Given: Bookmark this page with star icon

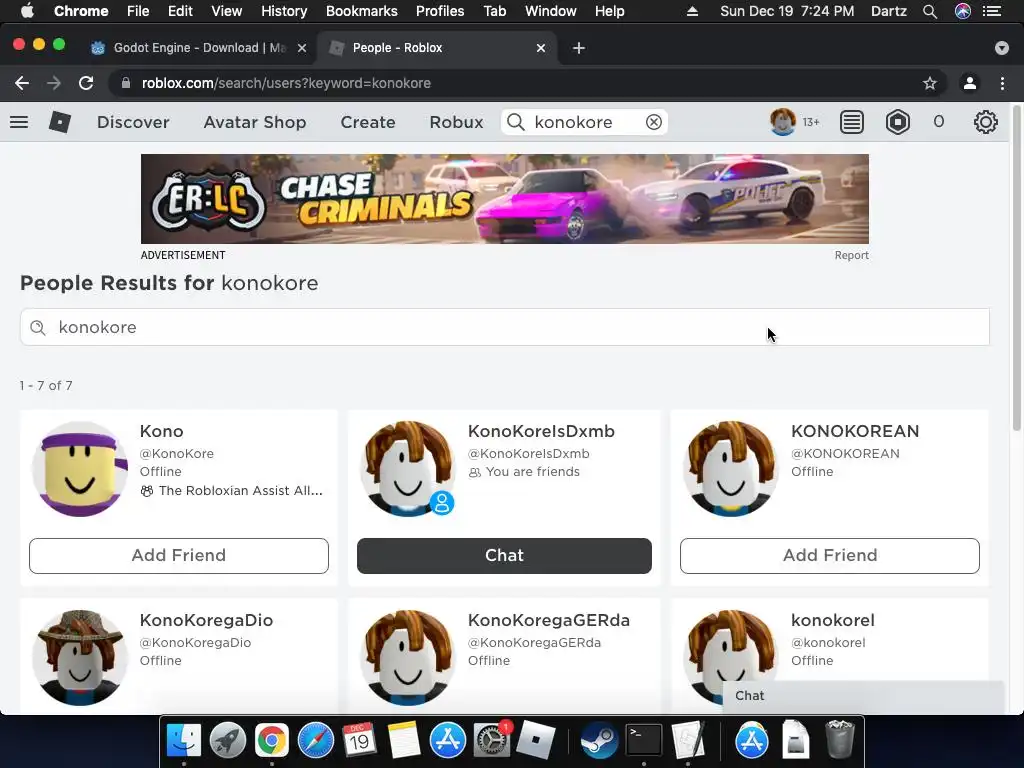Looking at the screenshot, I should pos(929,83).
